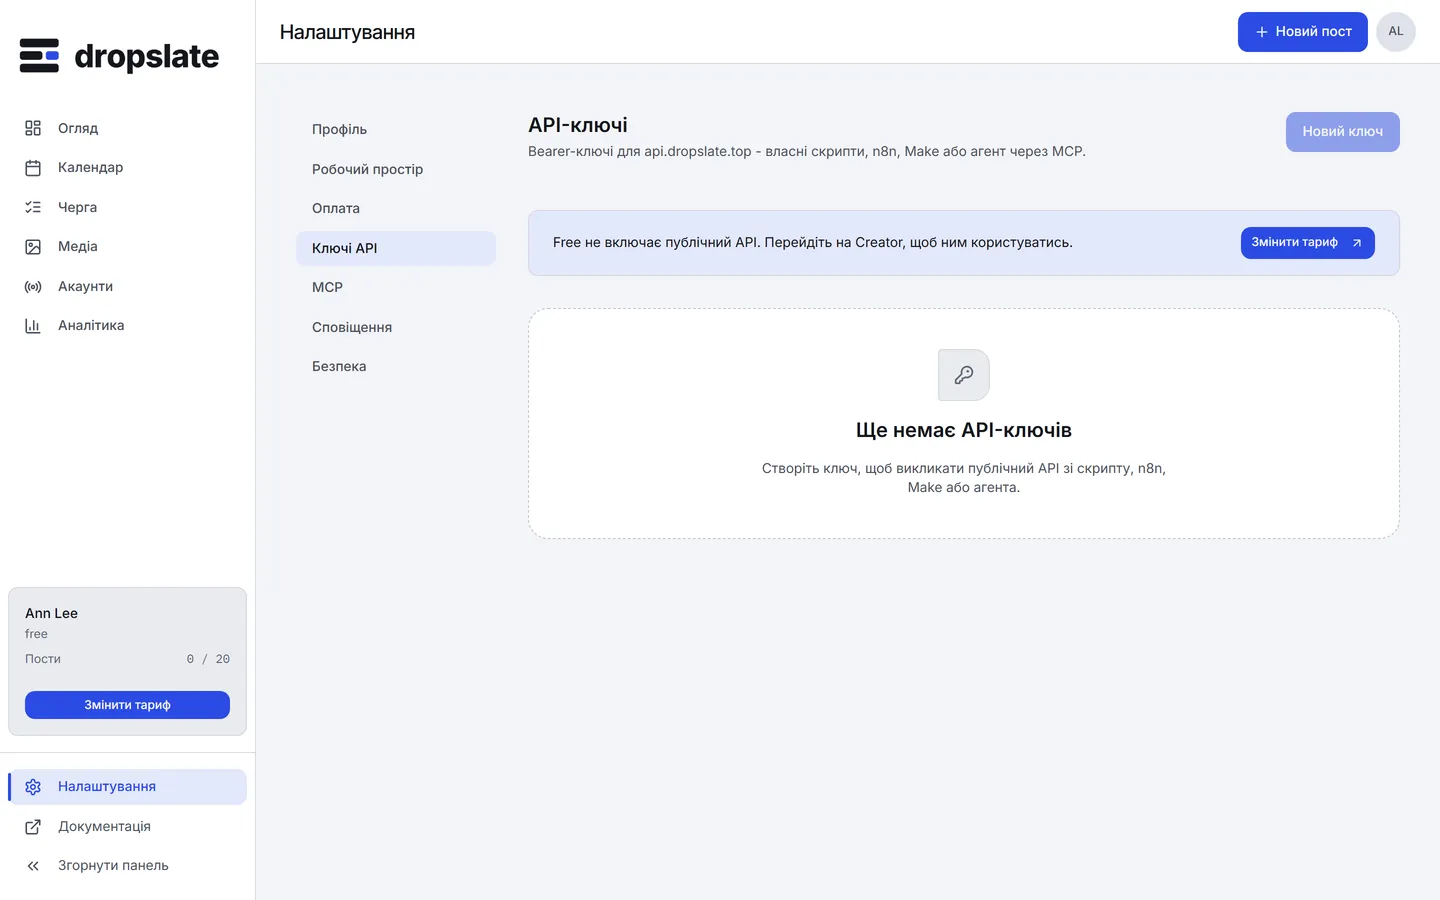Click Змінити тариф in Ann Lee card
This screenshot has width=1440, height=900.
(128, 705)
